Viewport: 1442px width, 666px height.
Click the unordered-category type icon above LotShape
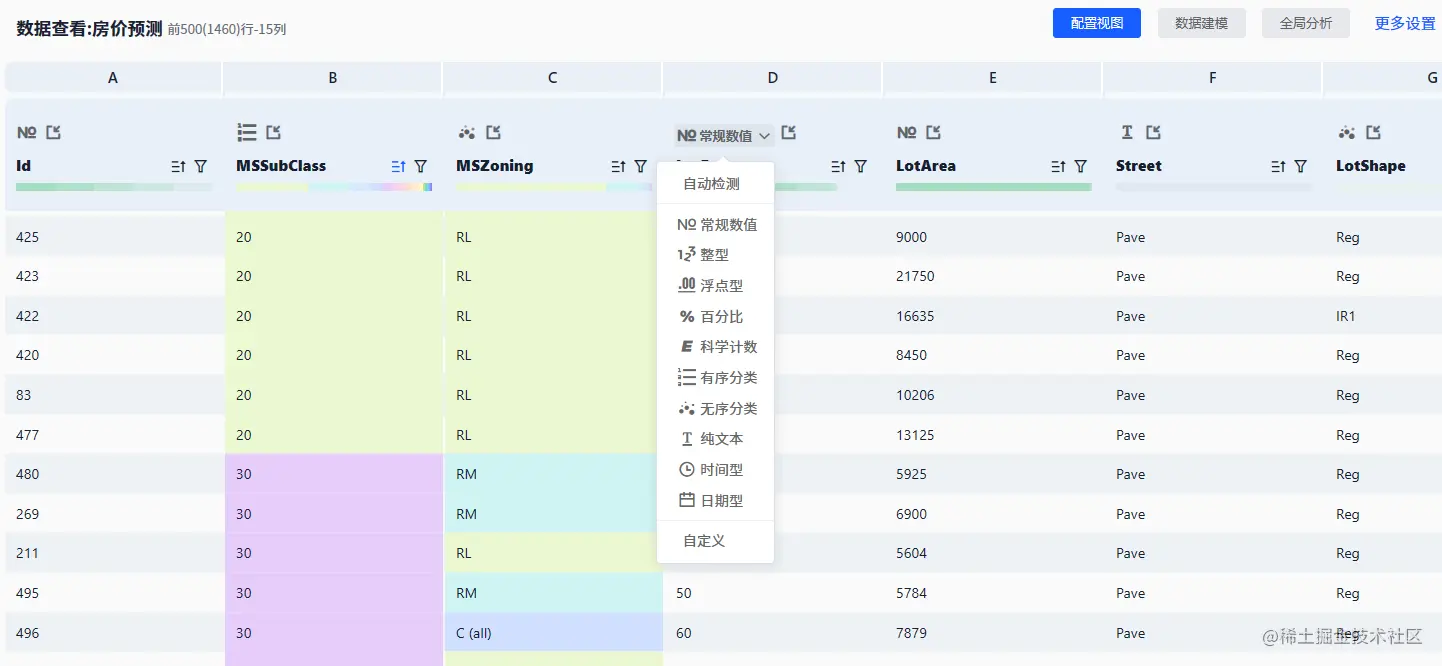pos(1346,132)
